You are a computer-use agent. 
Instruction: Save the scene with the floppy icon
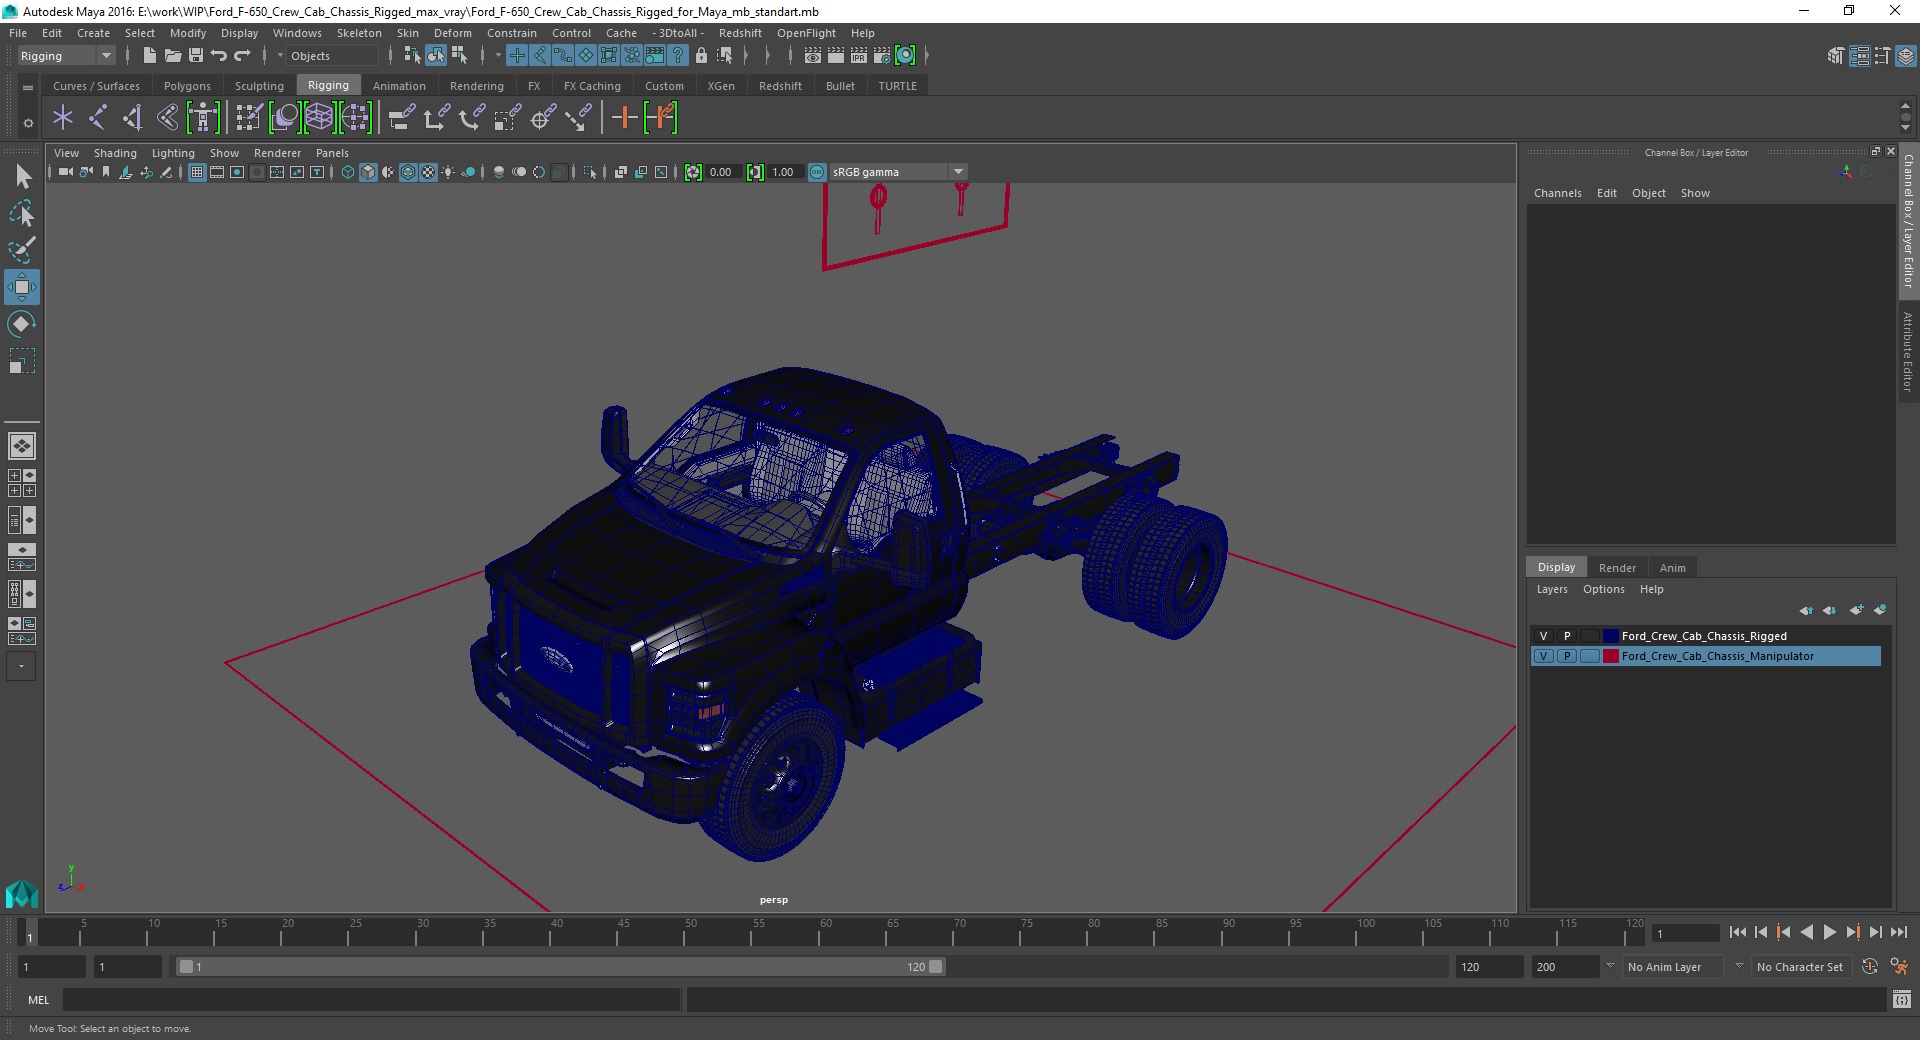click(196, 56)
